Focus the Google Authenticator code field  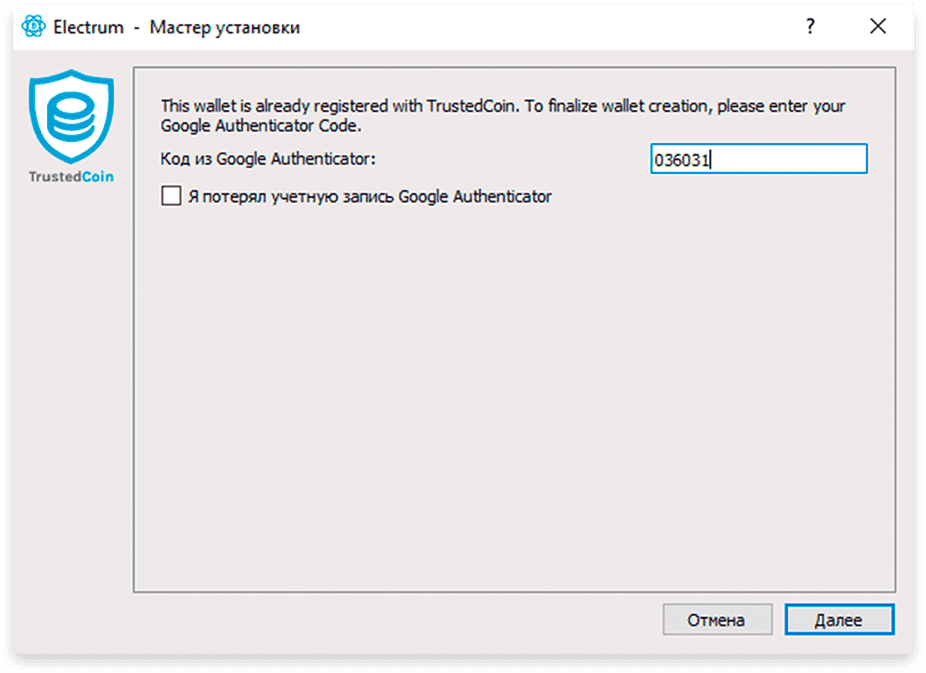(759, 159)
